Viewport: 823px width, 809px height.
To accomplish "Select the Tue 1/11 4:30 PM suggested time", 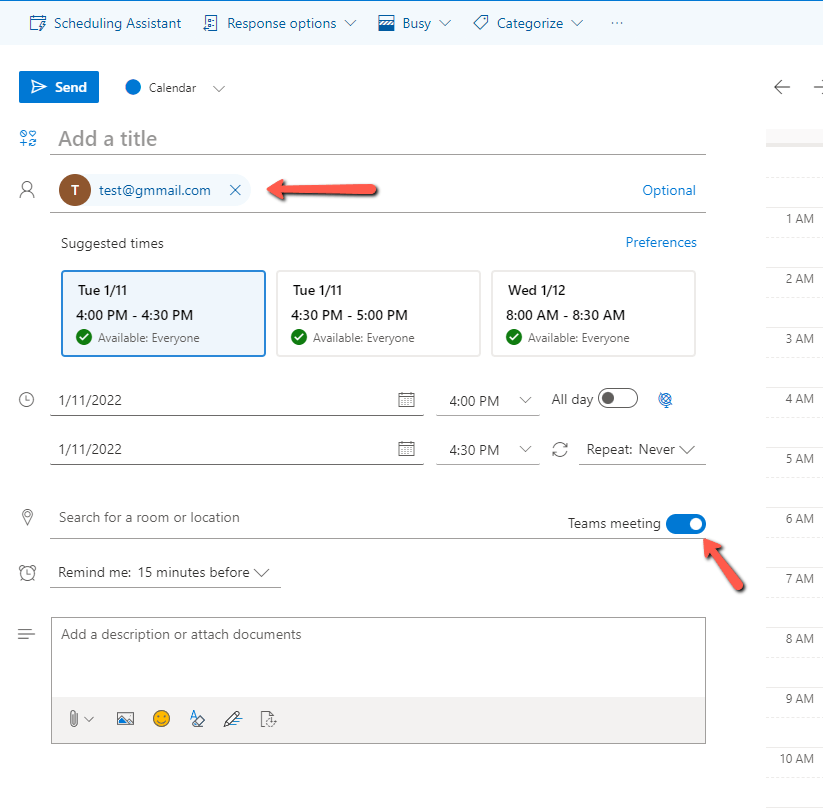I will 378,313.
